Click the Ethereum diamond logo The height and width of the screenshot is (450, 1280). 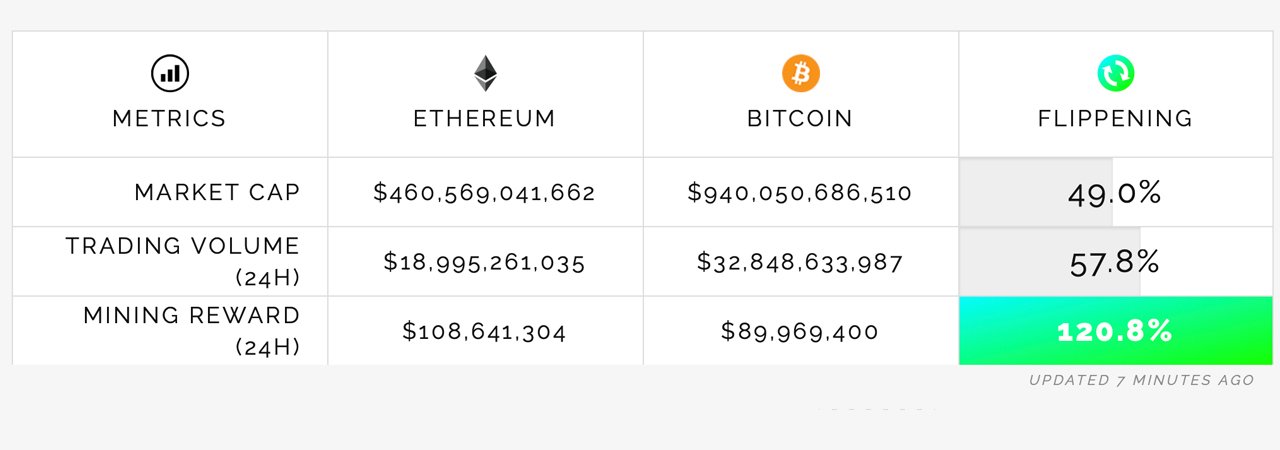coord(485,73)
